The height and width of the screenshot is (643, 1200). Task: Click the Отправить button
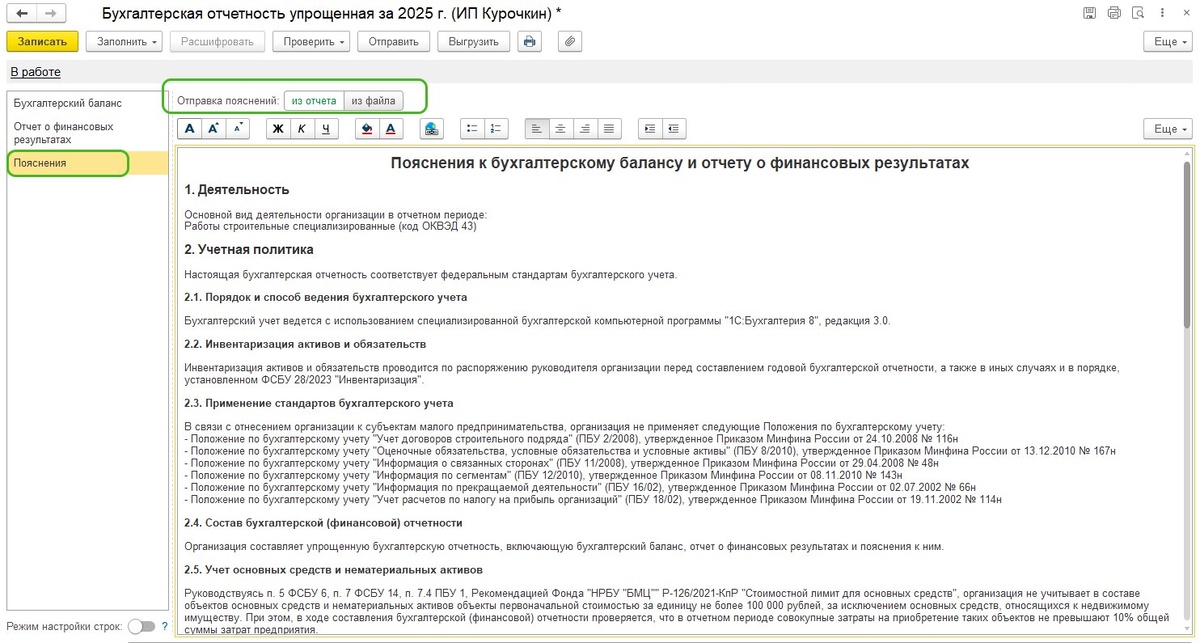click(395, 41)
